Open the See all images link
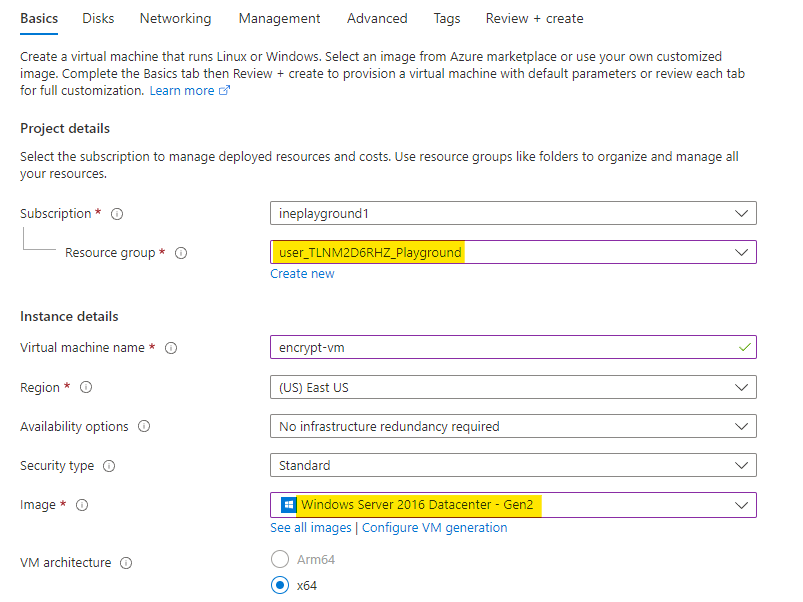Screen dimensions: 803x602 click(311, 528)
